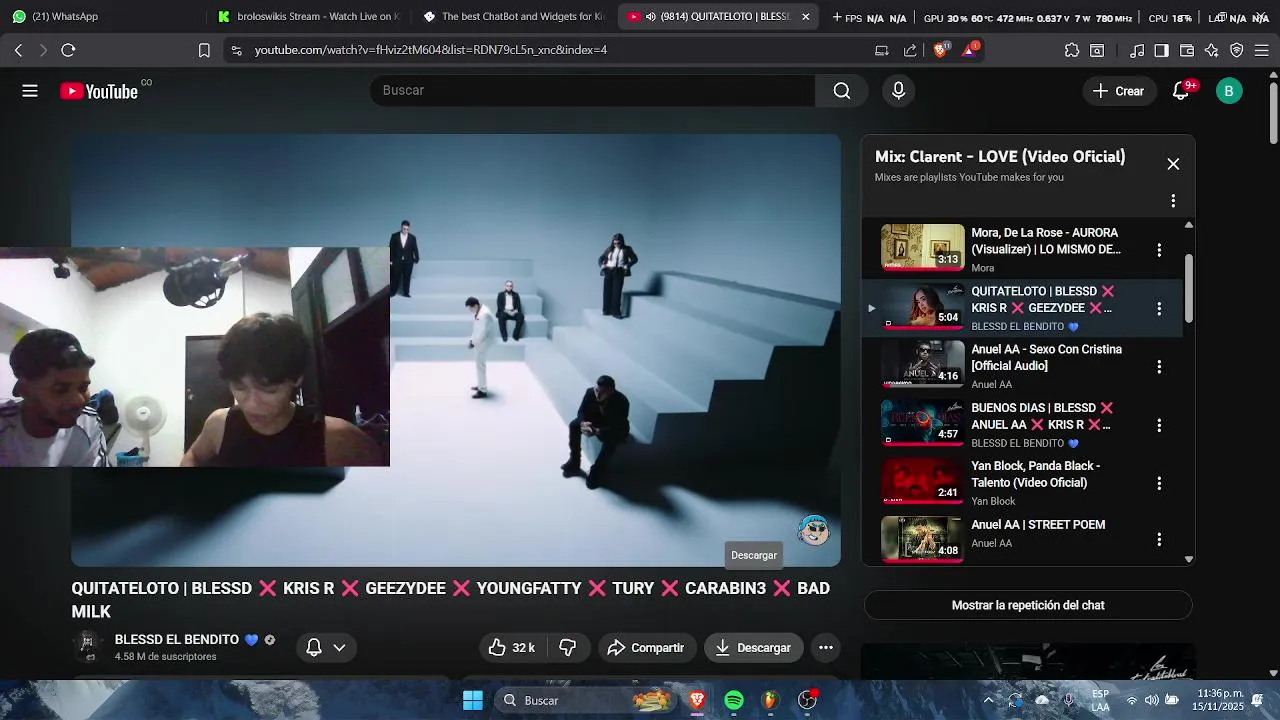Play Yan Block Talento thumbnail
The image size is (1280, 720).
pos(922,481)
